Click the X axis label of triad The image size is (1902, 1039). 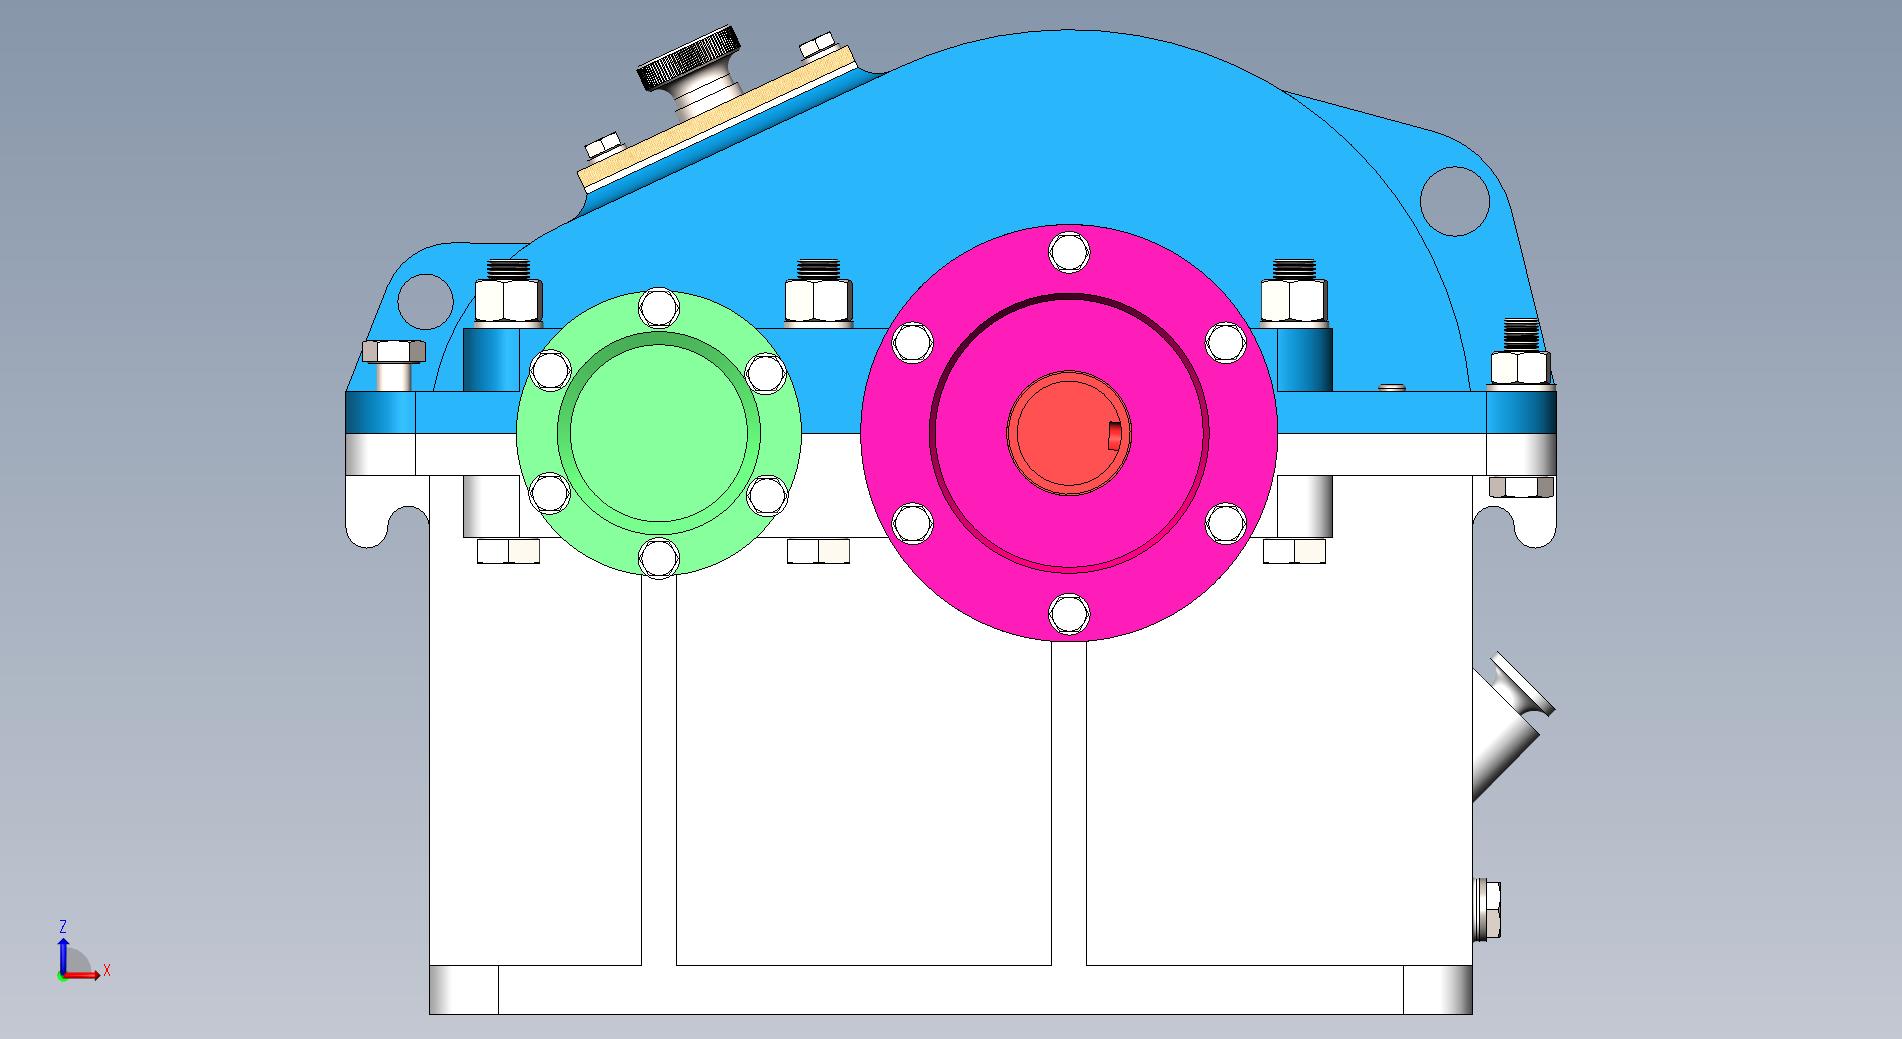click(x=107, y=970)
